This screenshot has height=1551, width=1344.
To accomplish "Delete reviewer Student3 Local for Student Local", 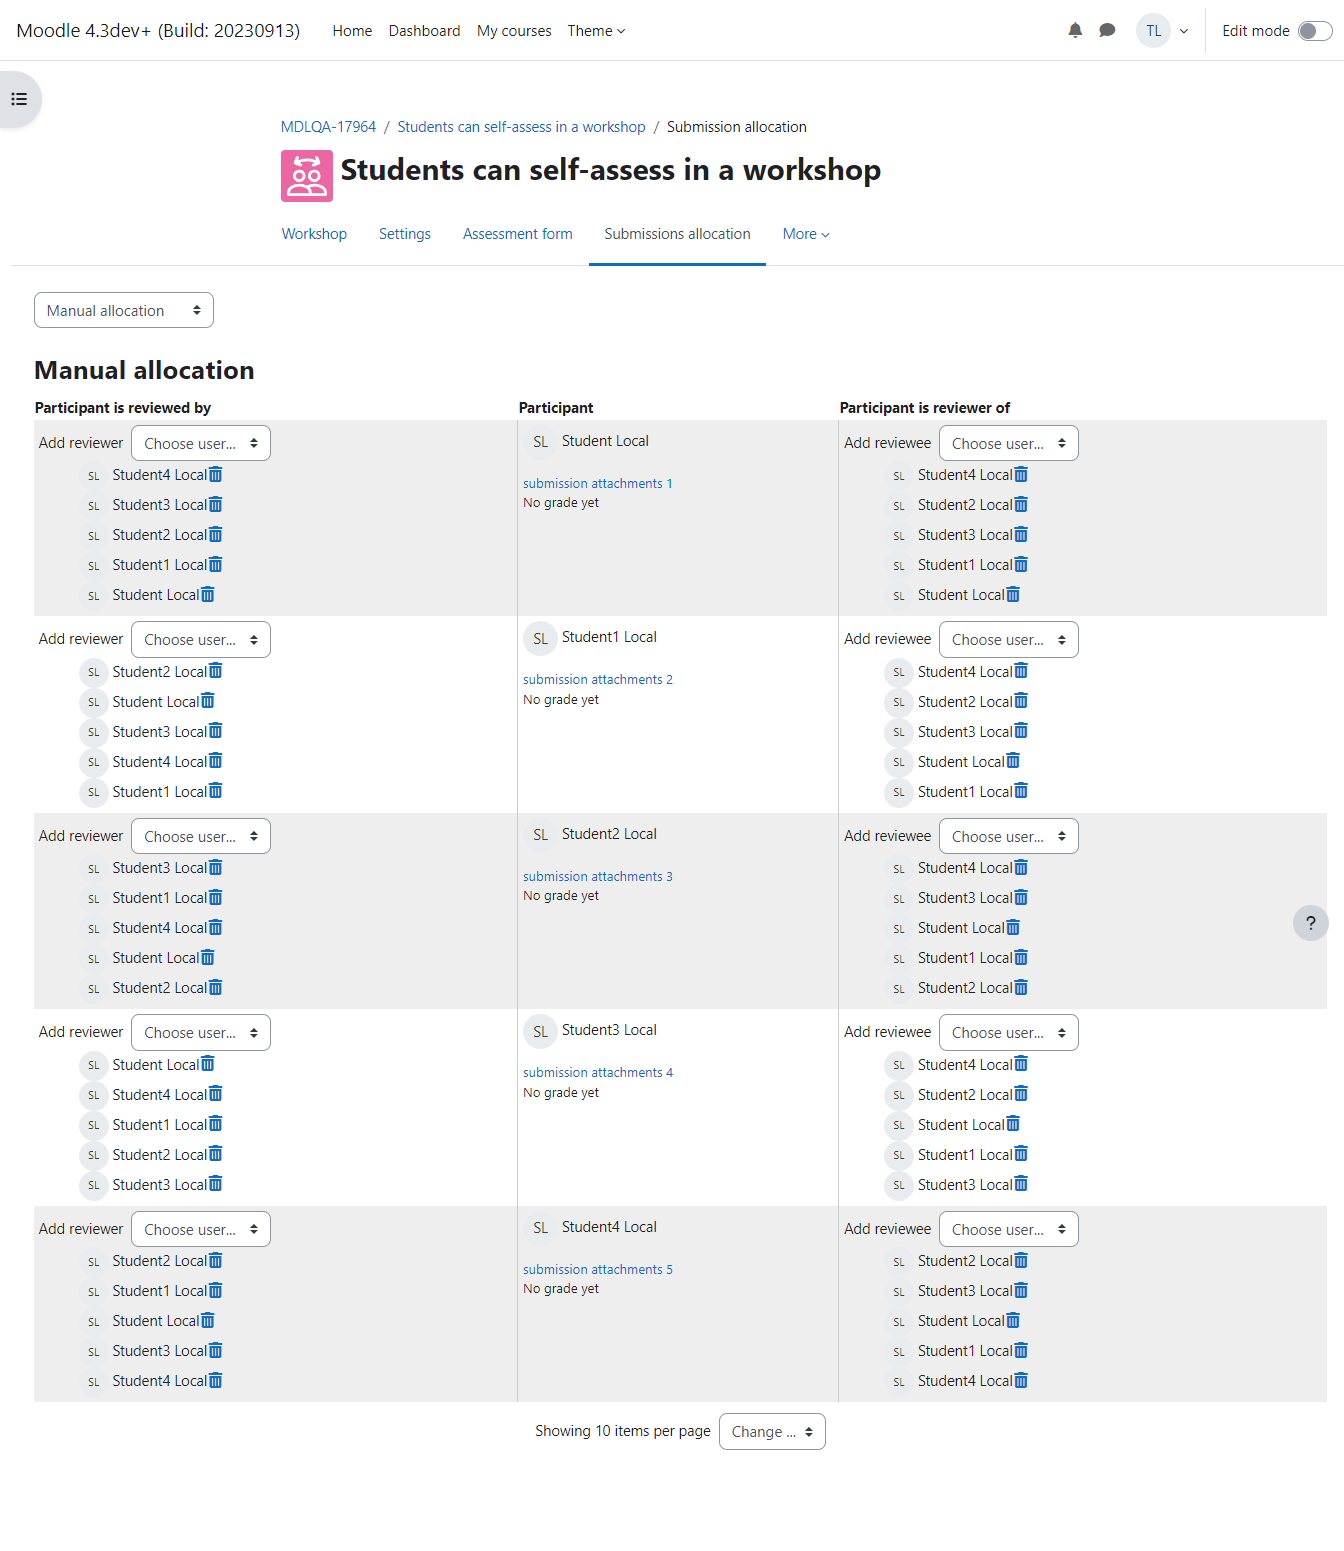I will point(216,505).
